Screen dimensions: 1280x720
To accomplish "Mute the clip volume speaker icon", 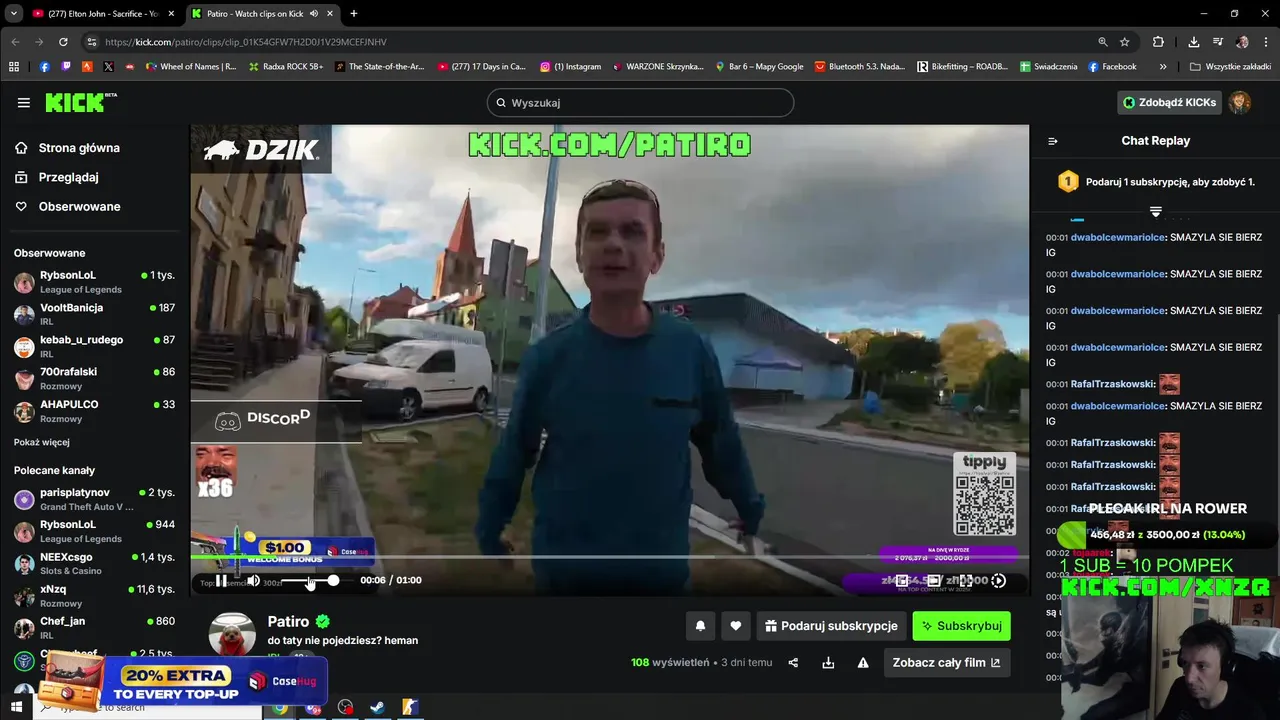I will point(254,580).
